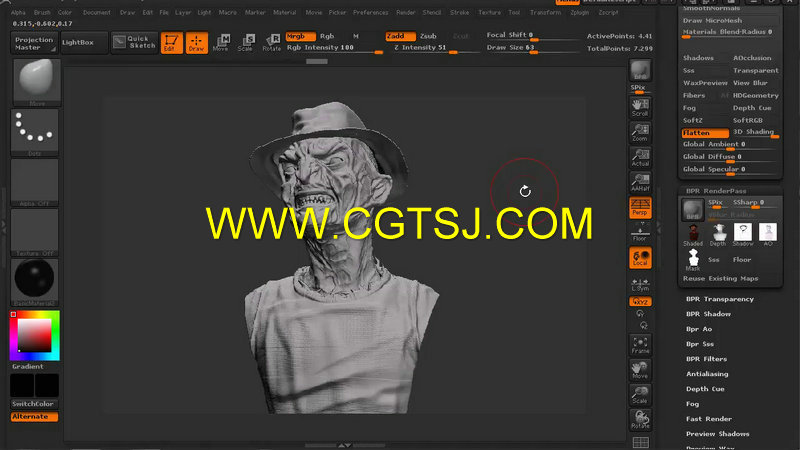
Task: Switch to Rotate mode in top shelf
Action: (x=271, y=43)
